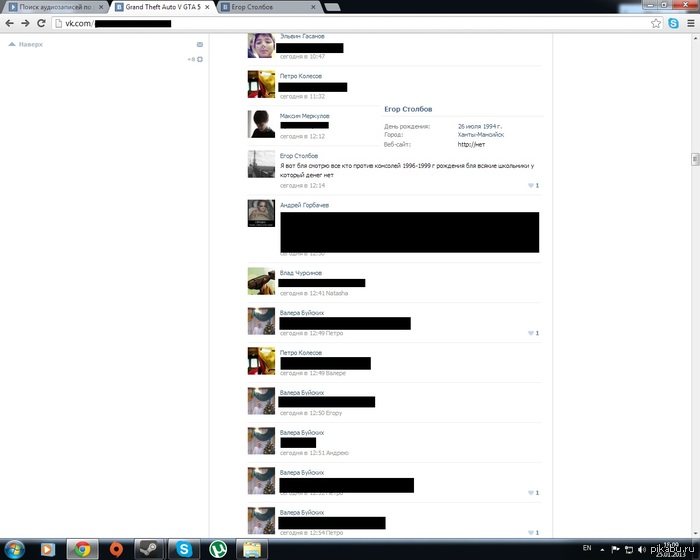The height and width of the screenshot is (560, 700).
Task: Click Максим Меркулов's avatar thumbnail
Action: (261, 124)
